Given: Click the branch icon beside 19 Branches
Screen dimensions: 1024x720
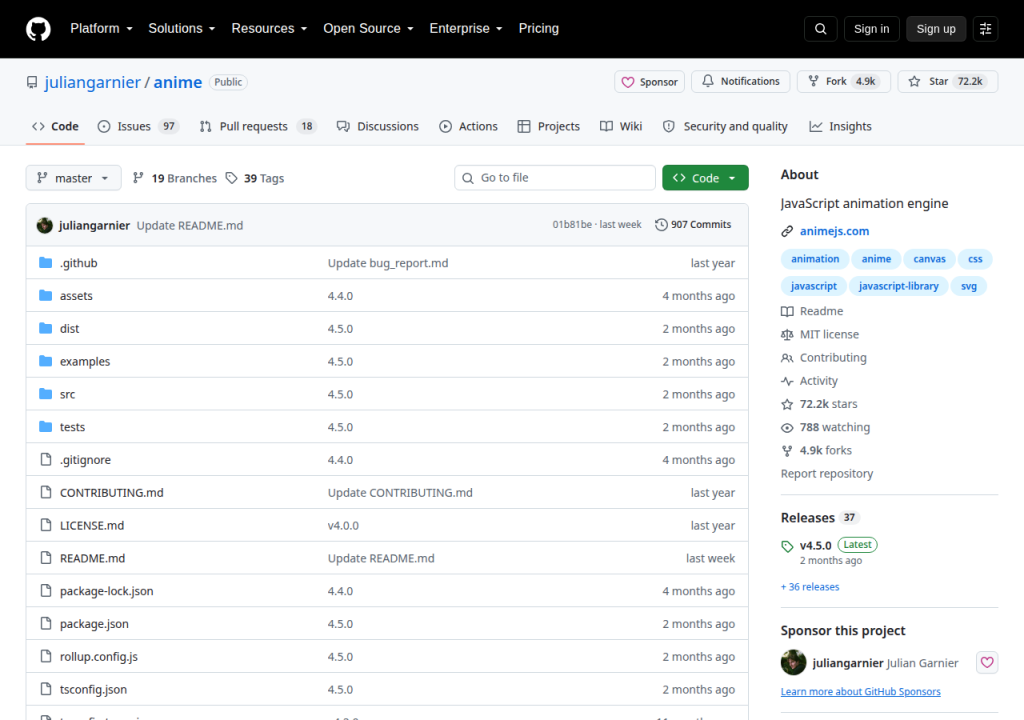Looking at the screenshot, I should pos(138,178).
